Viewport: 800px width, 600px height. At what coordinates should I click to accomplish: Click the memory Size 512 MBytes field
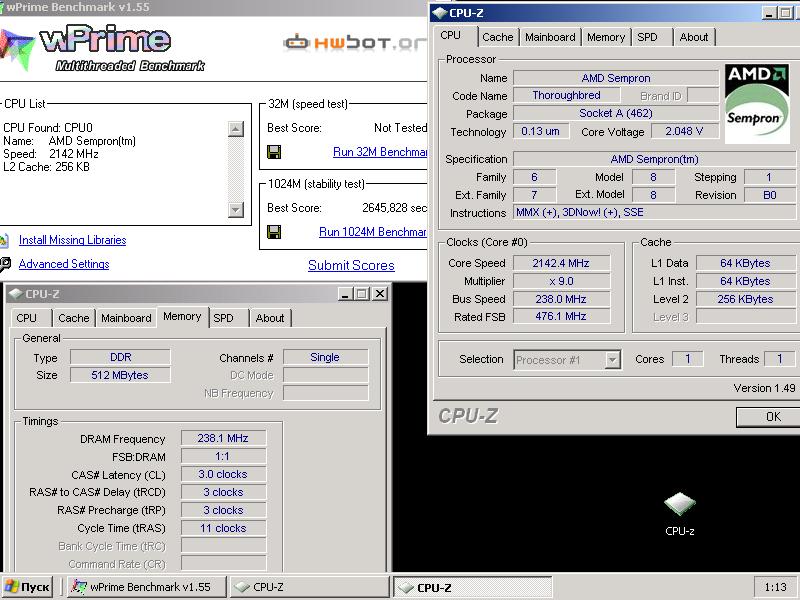120,375
